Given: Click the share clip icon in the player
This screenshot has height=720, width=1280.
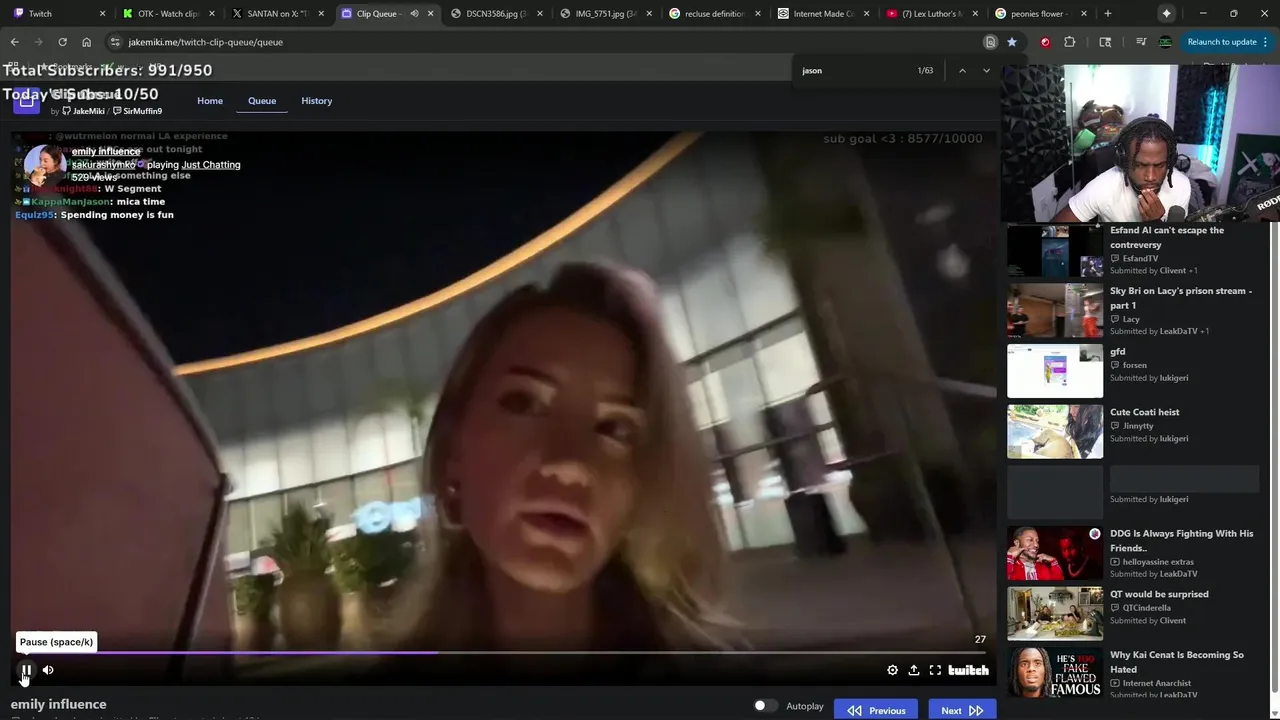Looking at the screenshot, I should point(913,670).
